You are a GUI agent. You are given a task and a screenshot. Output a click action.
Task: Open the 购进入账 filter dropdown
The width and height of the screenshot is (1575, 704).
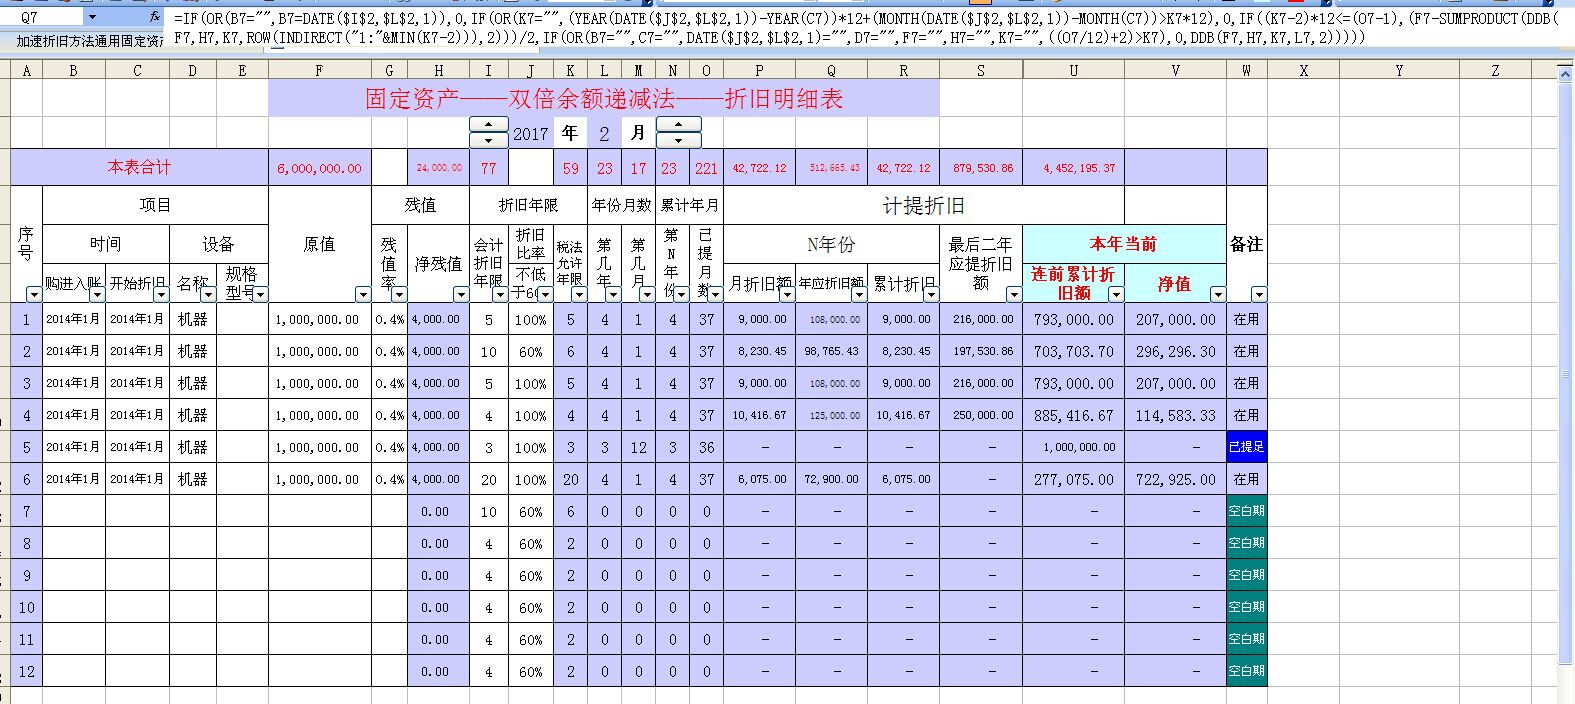(x=96, y=294)
